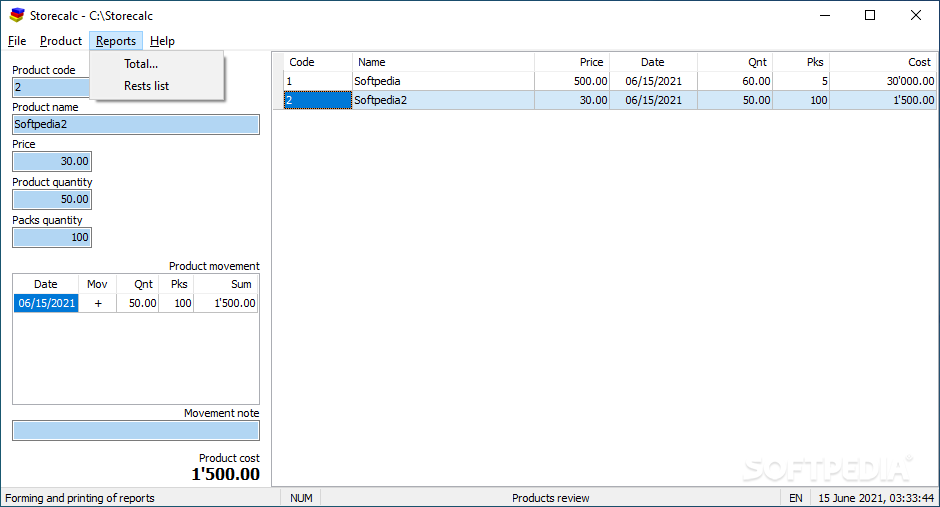This screenshot has width=940, height=507.
Task: Click the Mov column header
Action: pos(97,284)
